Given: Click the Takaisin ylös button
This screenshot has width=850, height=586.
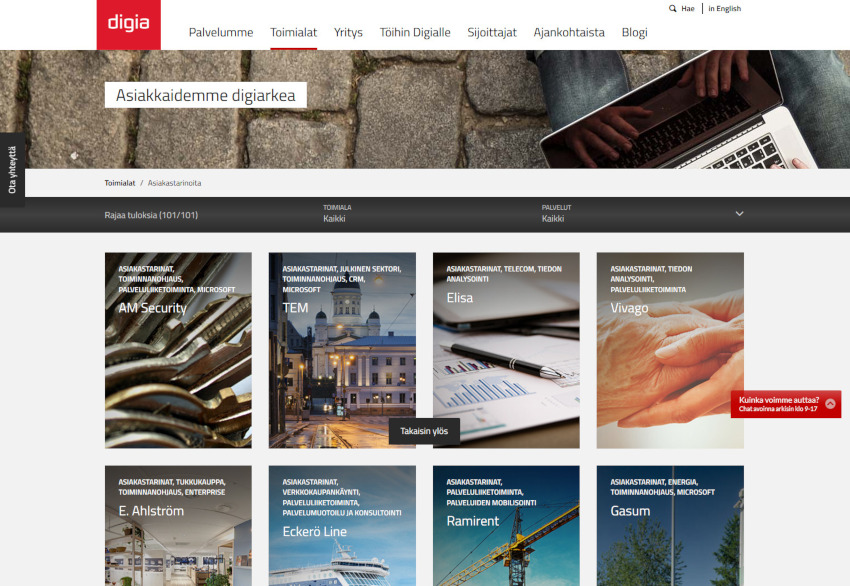Looking at the screenshot, I should tap(424, 432).
